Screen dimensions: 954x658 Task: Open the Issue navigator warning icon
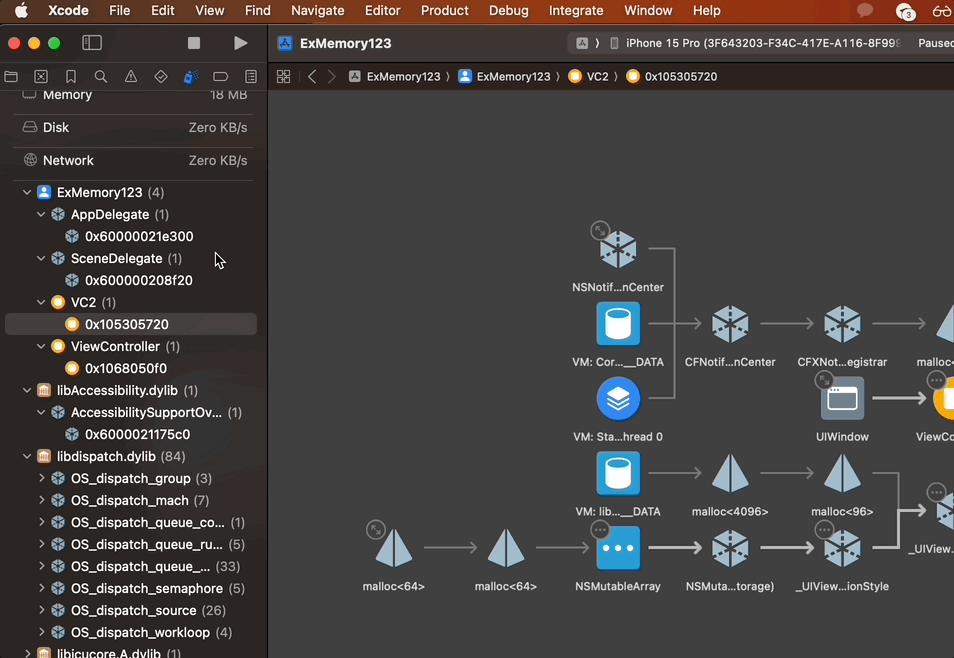[131, 77]
